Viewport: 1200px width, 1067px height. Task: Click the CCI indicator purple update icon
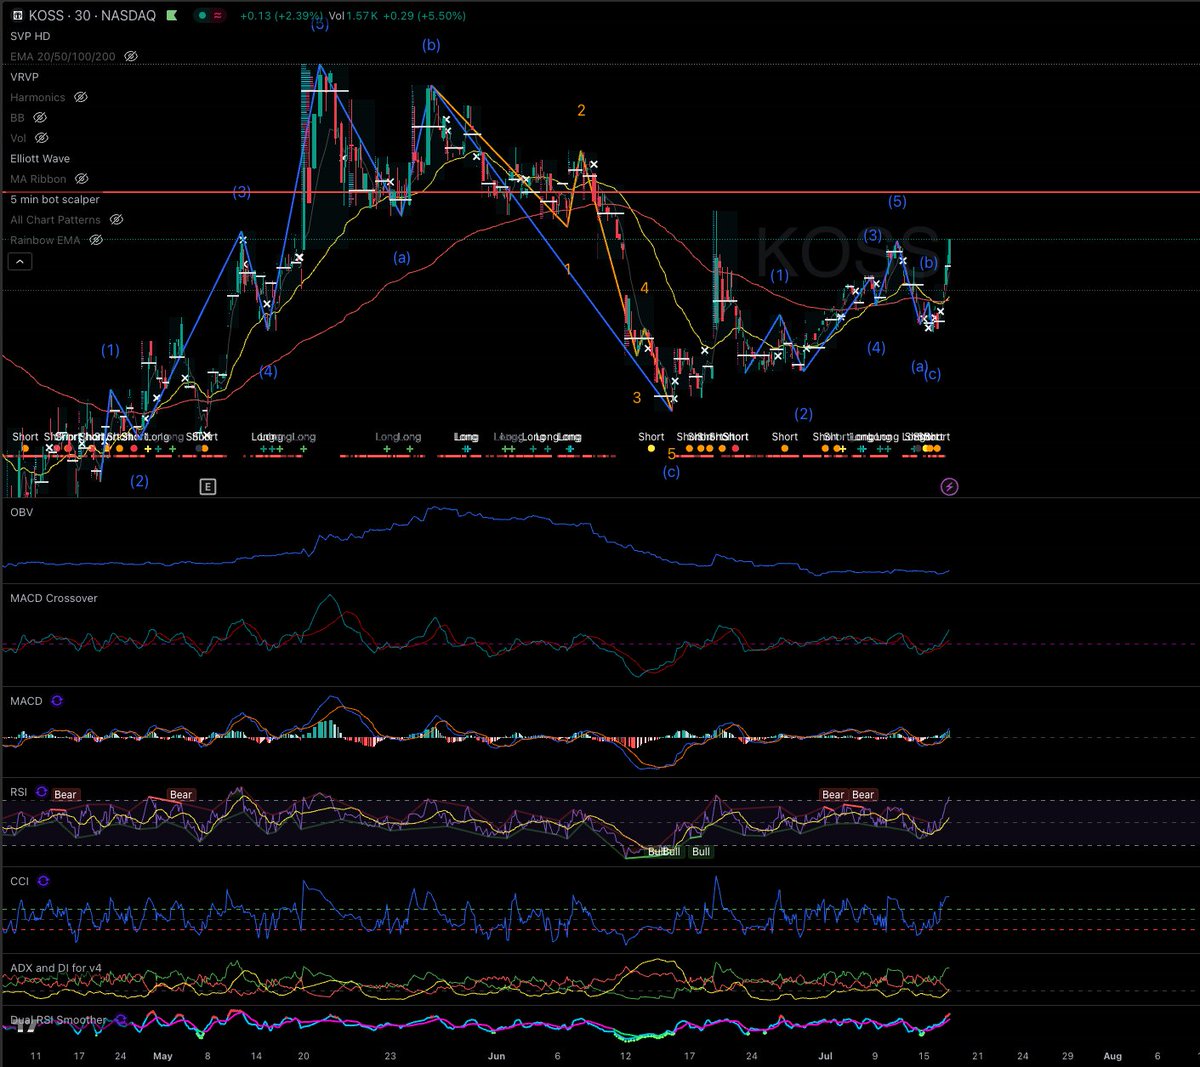pos(43,881)
